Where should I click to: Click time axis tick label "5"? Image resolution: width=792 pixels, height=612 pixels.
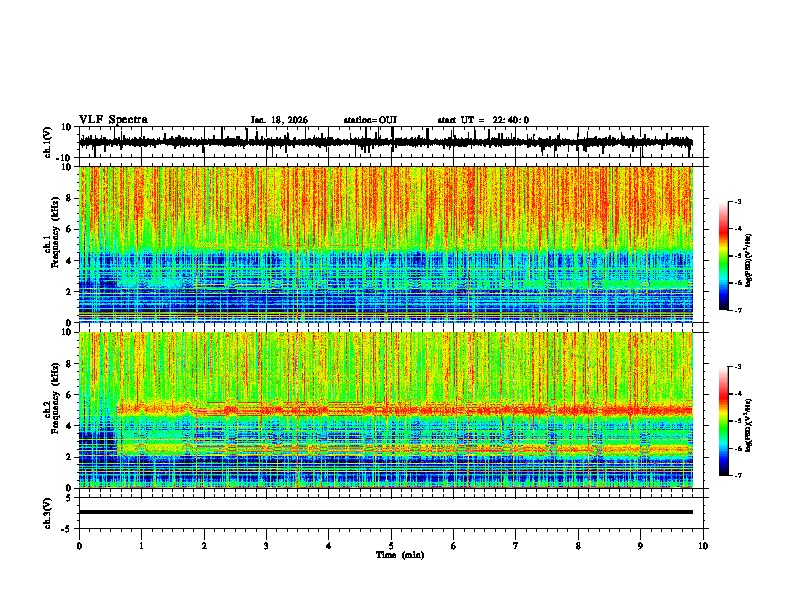click(391, 546)
